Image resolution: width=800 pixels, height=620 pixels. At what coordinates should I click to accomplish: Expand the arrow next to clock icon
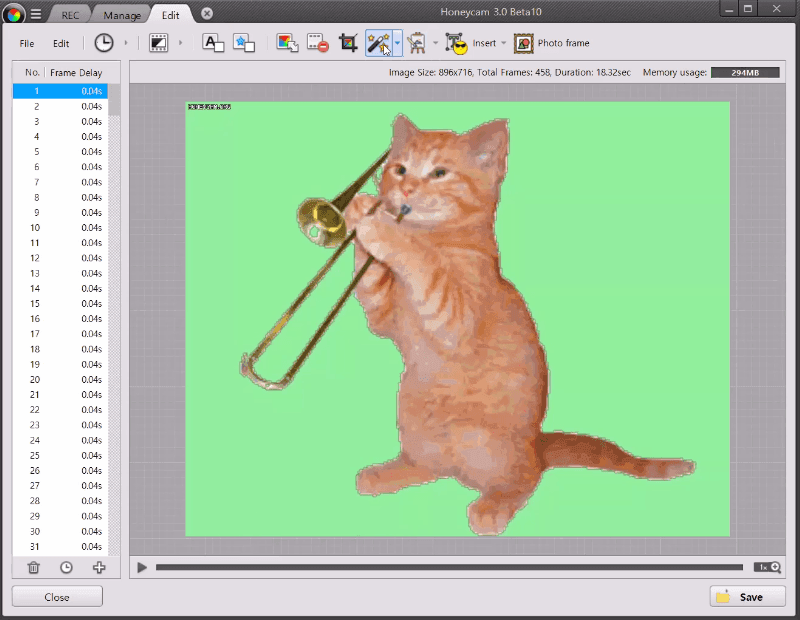126,43
